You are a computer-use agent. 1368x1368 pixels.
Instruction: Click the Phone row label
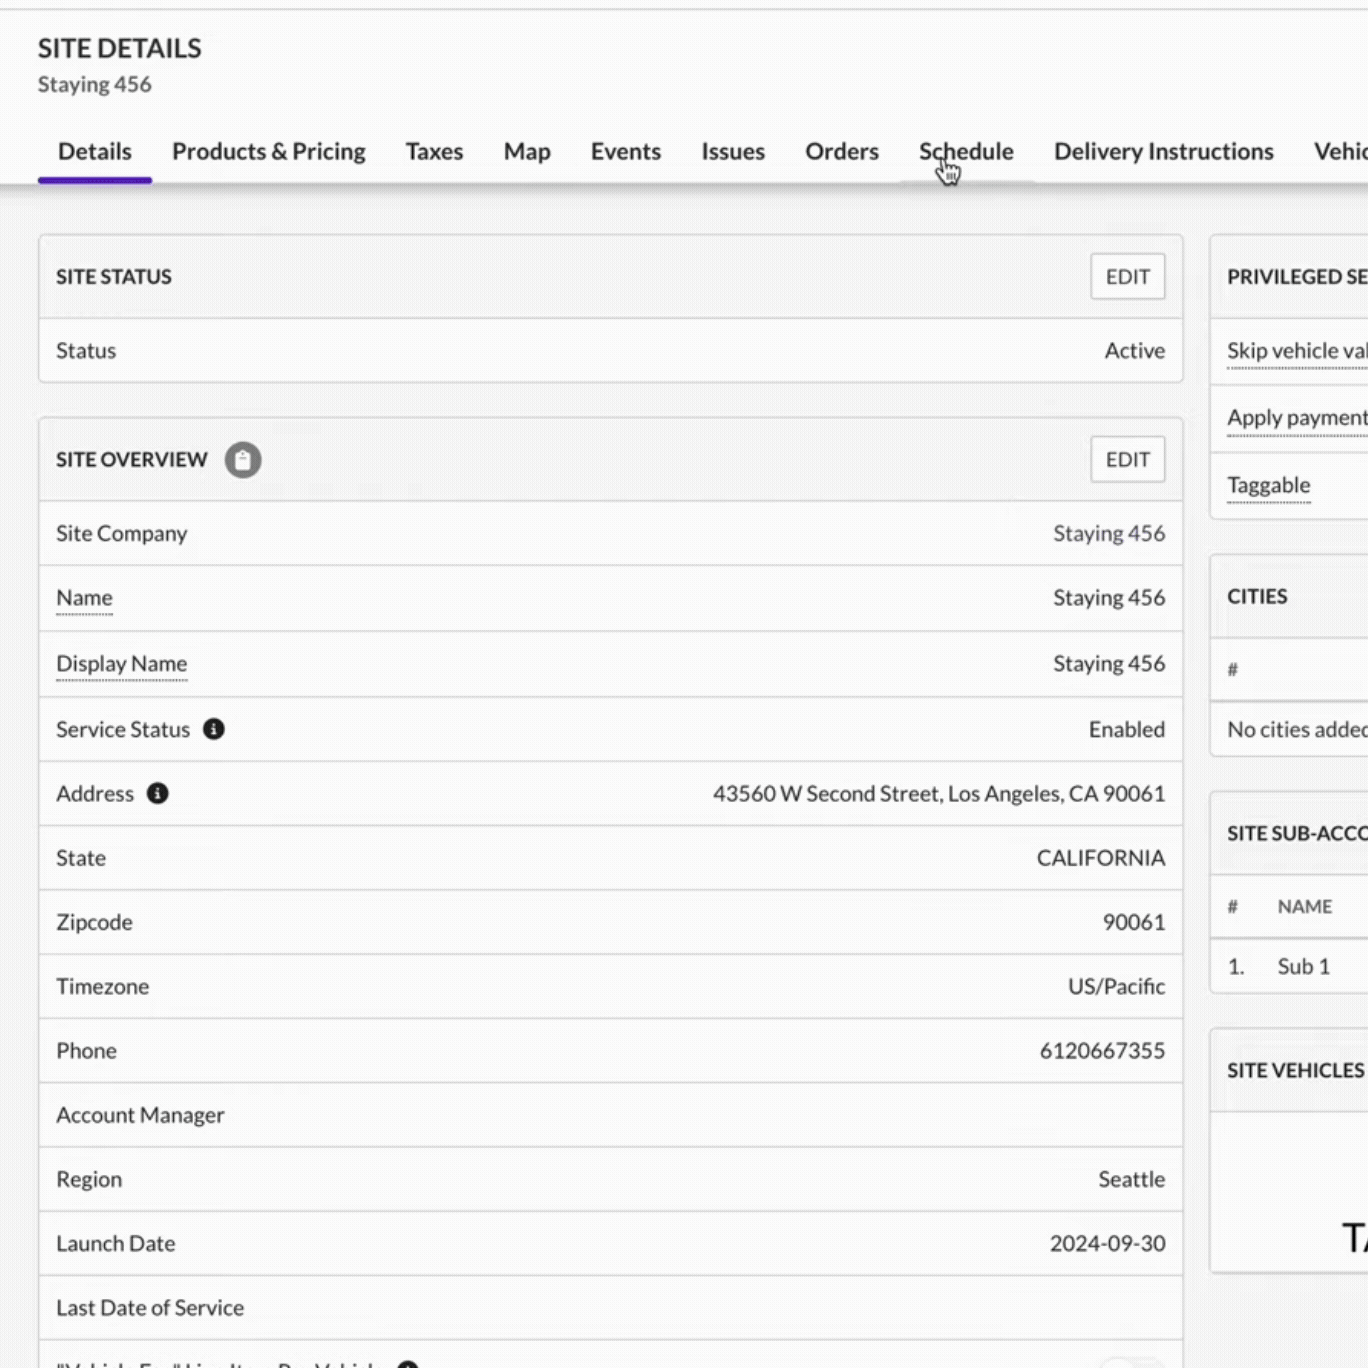click(x=86, y=1051)
